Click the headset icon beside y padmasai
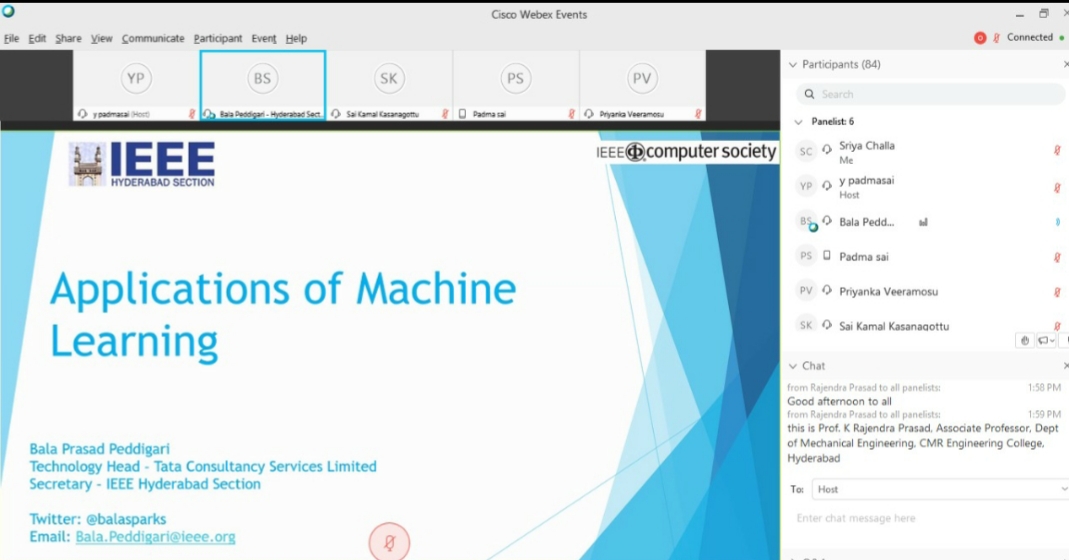Image resolution: width=1069 pixels, height=560 pixels. [x=827, y=186]
